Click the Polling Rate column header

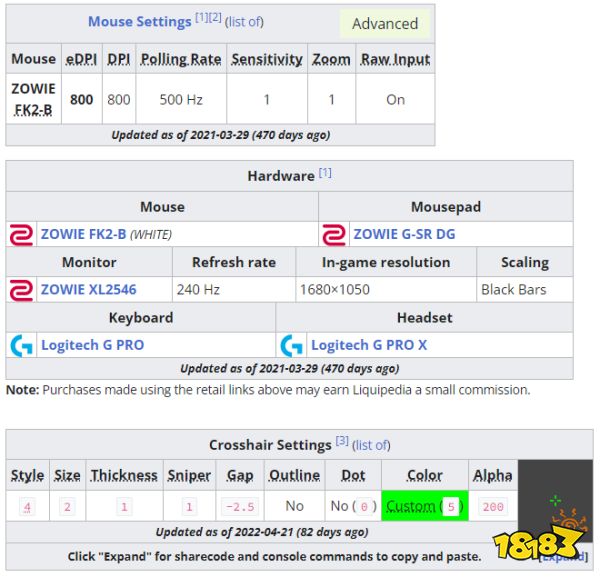[x=181, y=59]
